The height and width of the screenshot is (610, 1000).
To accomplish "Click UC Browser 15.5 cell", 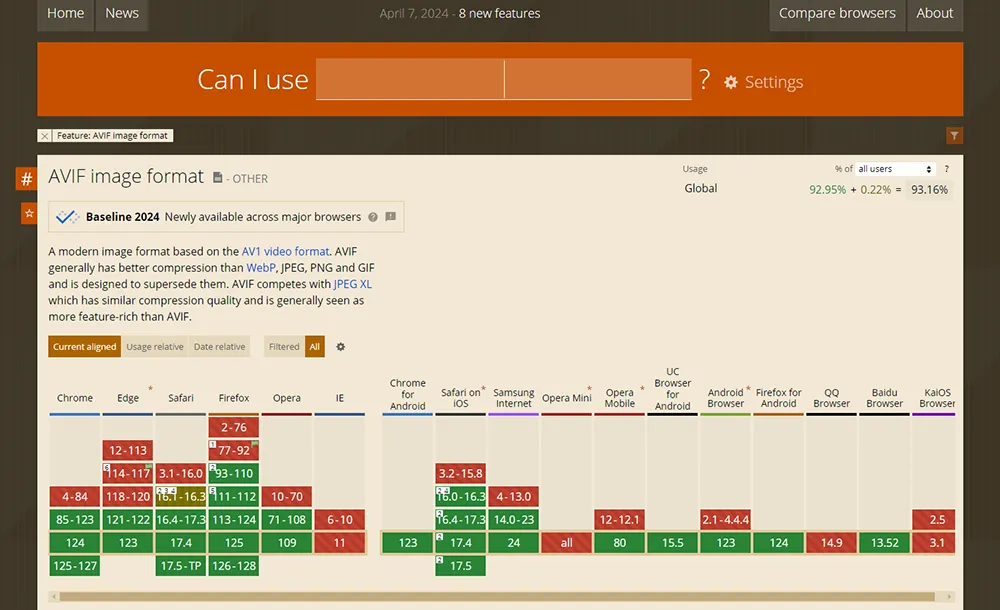I will tap(672, 543).
